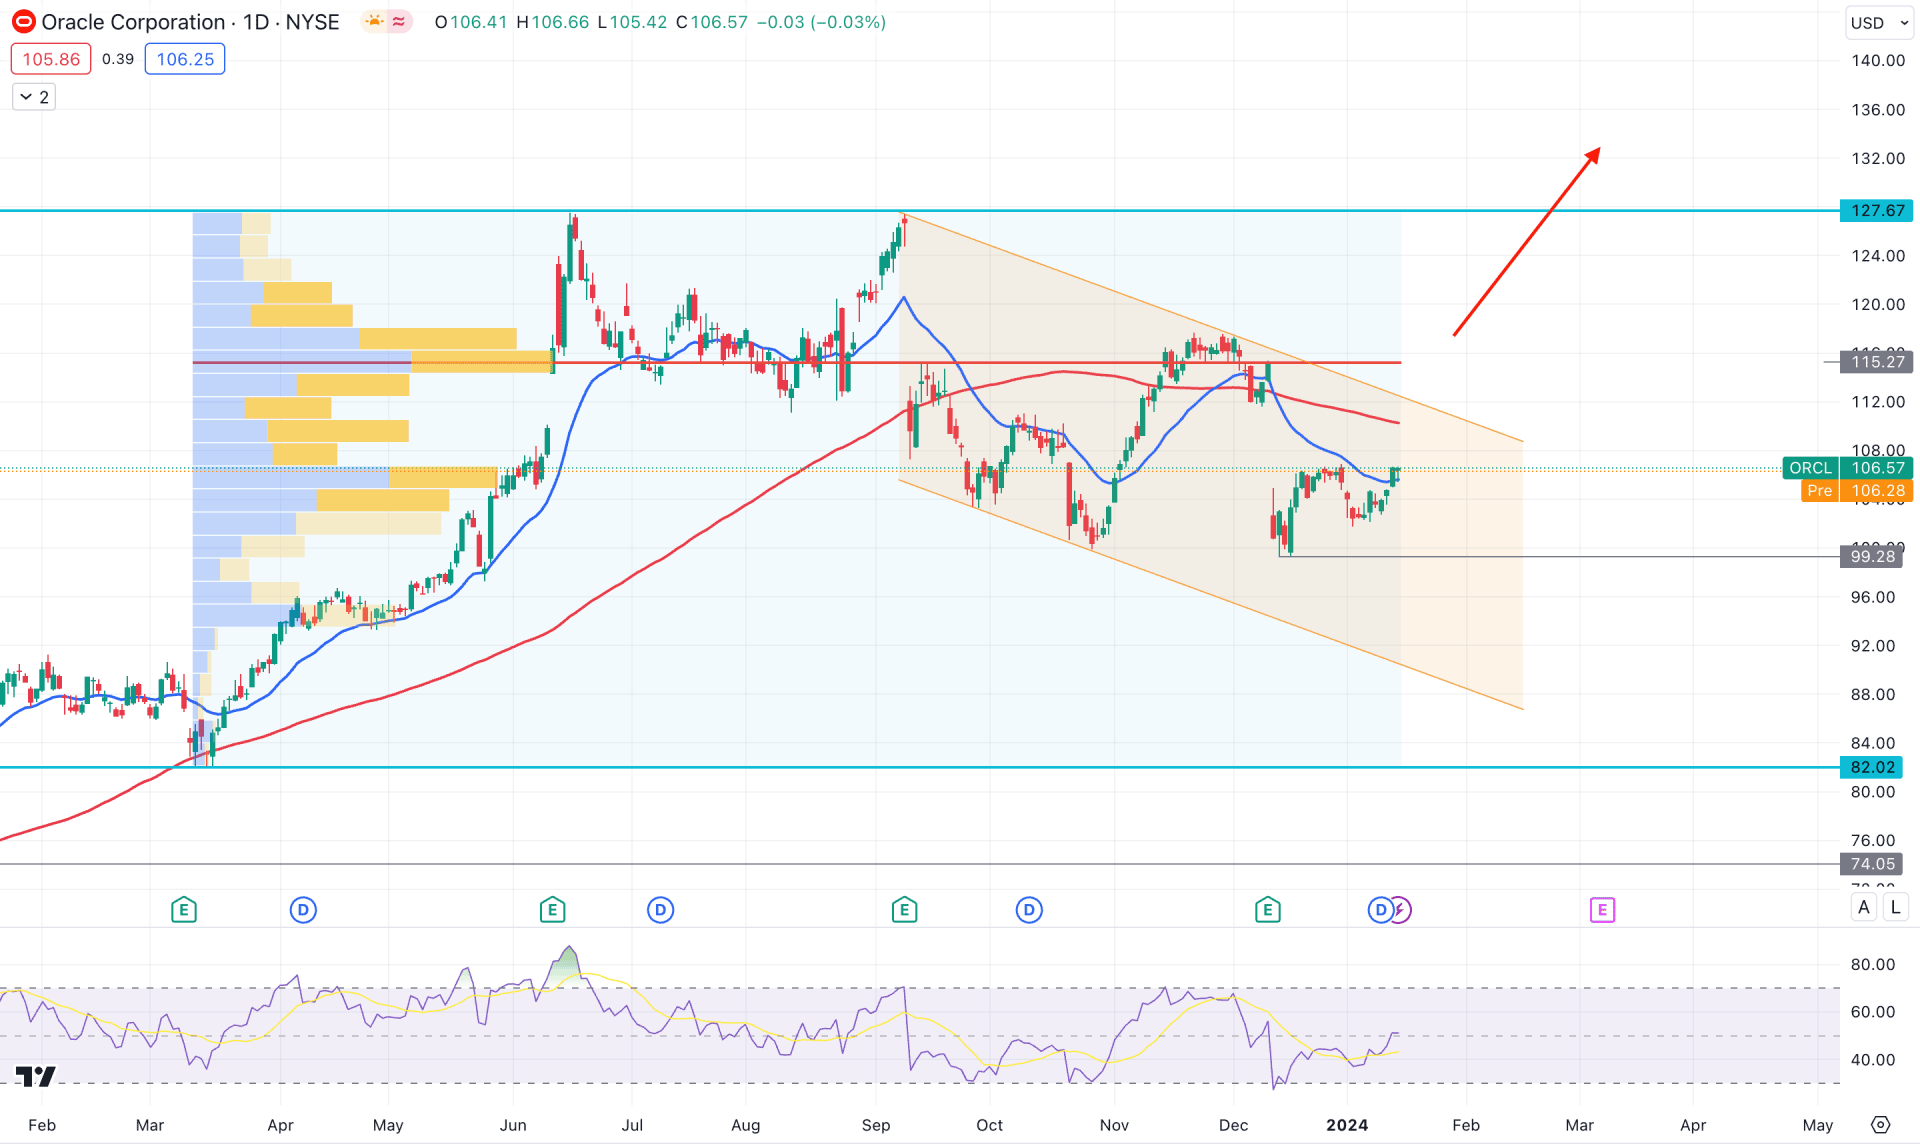Screen dimensions: 1920x1144
Task: Open the dividend marker D in January 2024
Action: (1380, 910)
